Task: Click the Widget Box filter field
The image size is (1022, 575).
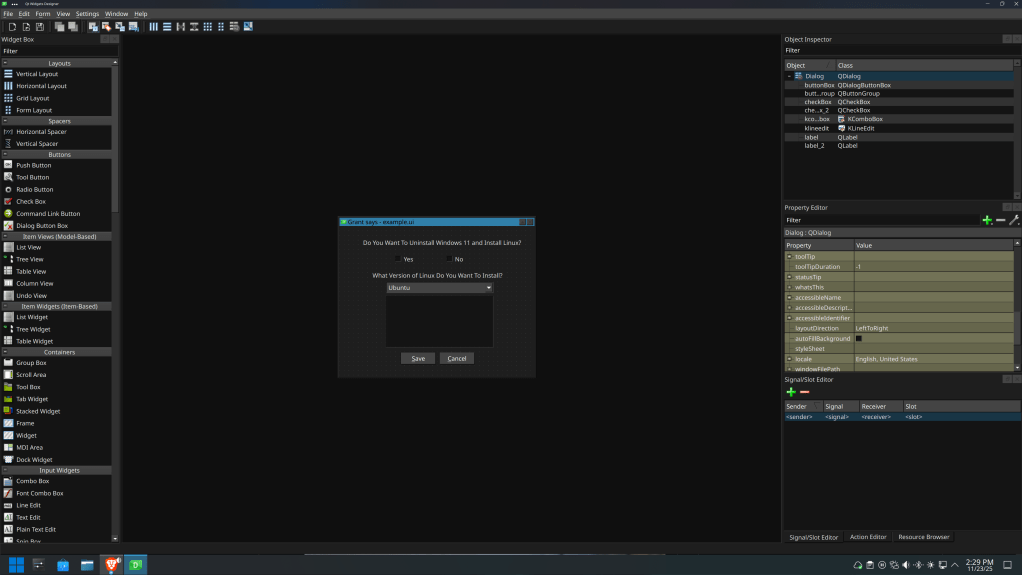Action: click(x=57, y=51)
